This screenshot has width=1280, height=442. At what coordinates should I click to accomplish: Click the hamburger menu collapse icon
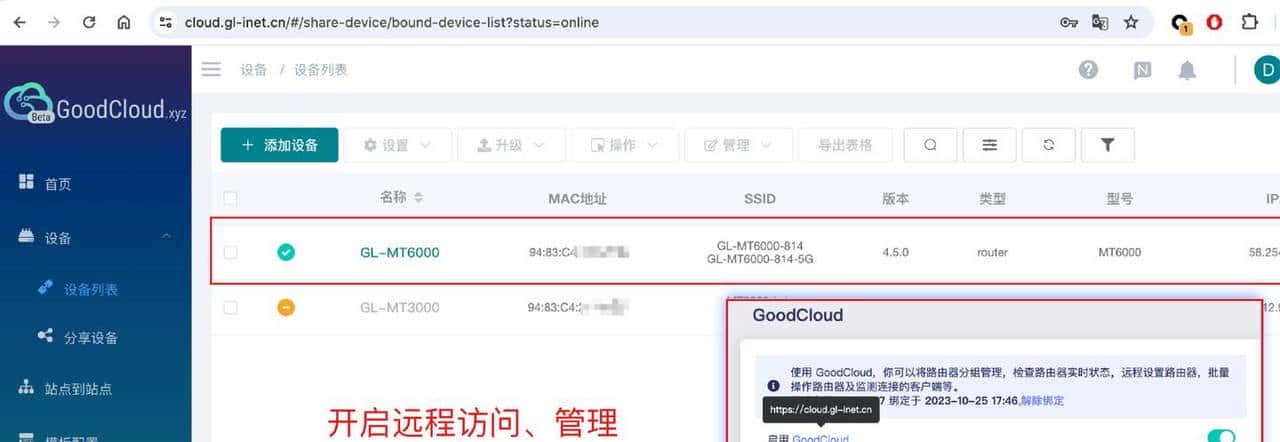click(x=211, y=69)
